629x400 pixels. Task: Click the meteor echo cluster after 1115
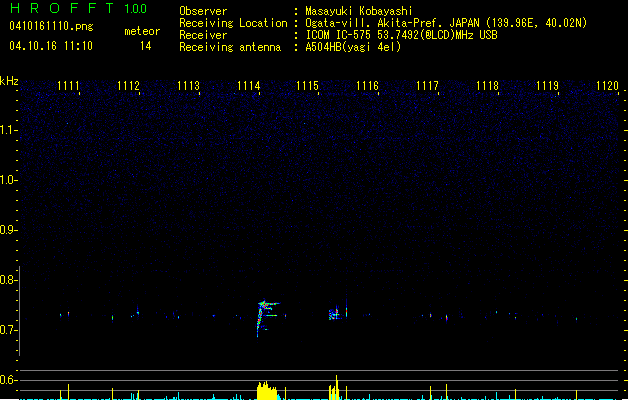tap(335, 313)
